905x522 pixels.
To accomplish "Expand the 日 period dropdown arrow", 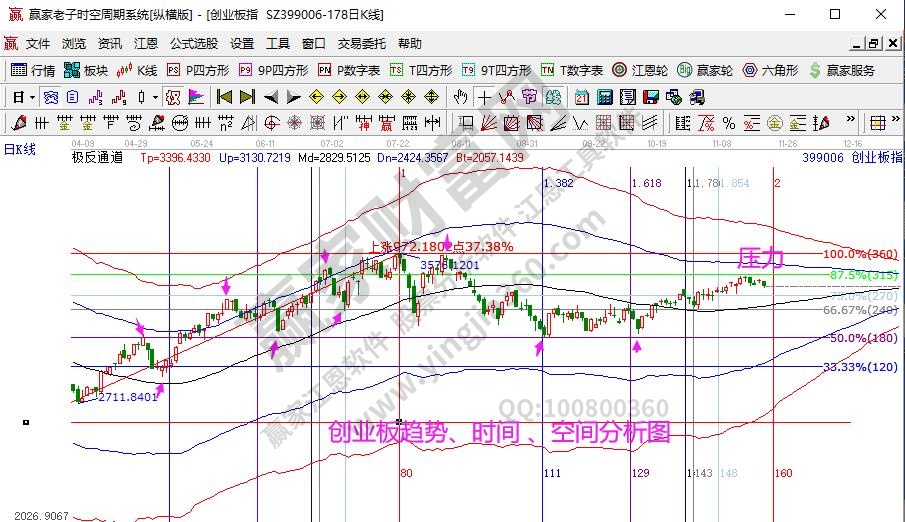I will [32, 97].
